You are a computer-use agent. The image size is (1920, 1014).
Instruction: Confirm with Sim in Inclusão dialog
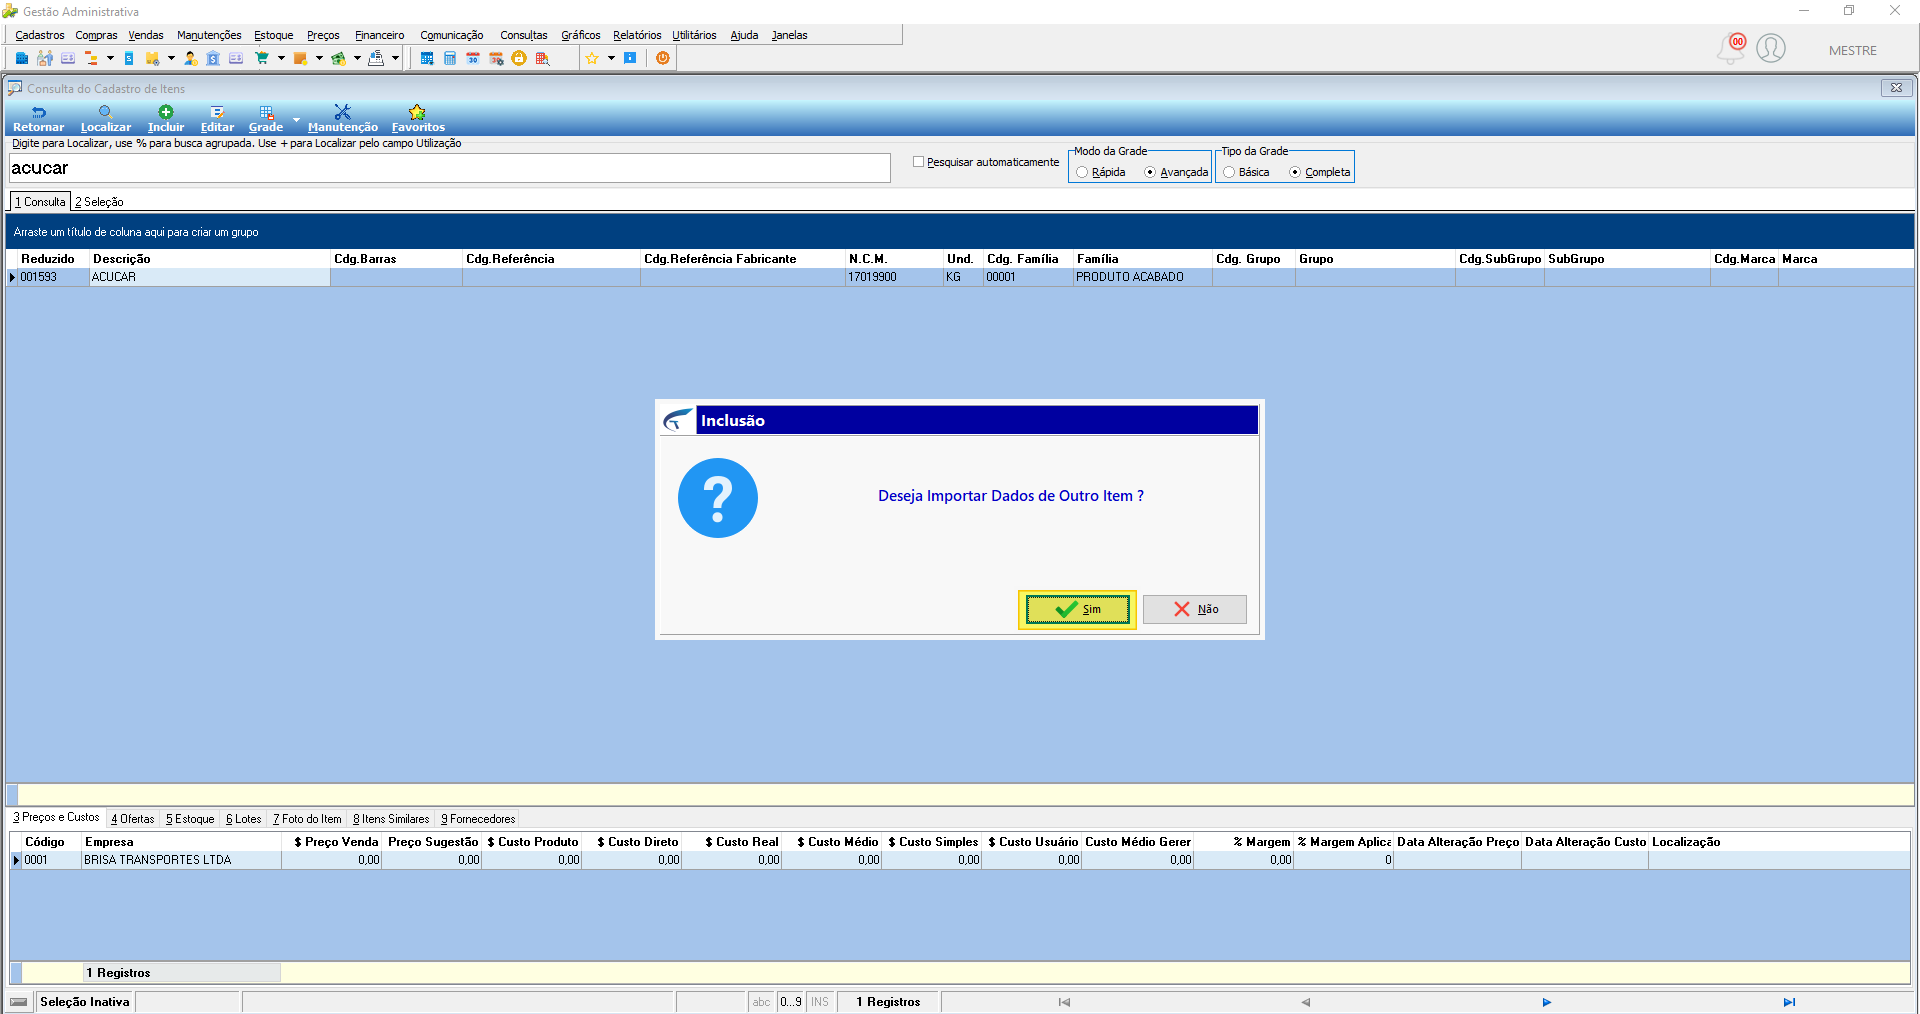(x=1077, y=609)
